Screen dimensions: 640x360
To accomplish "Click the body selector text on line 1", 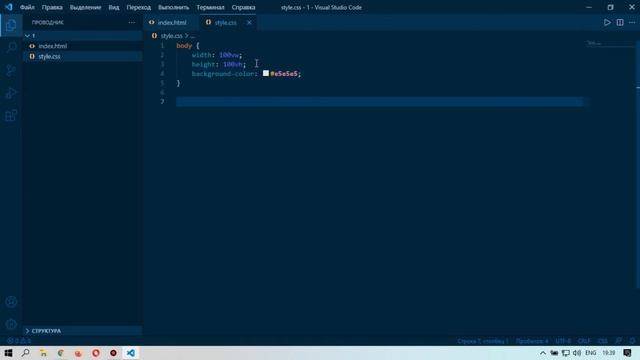I will [x=184, y=46].
